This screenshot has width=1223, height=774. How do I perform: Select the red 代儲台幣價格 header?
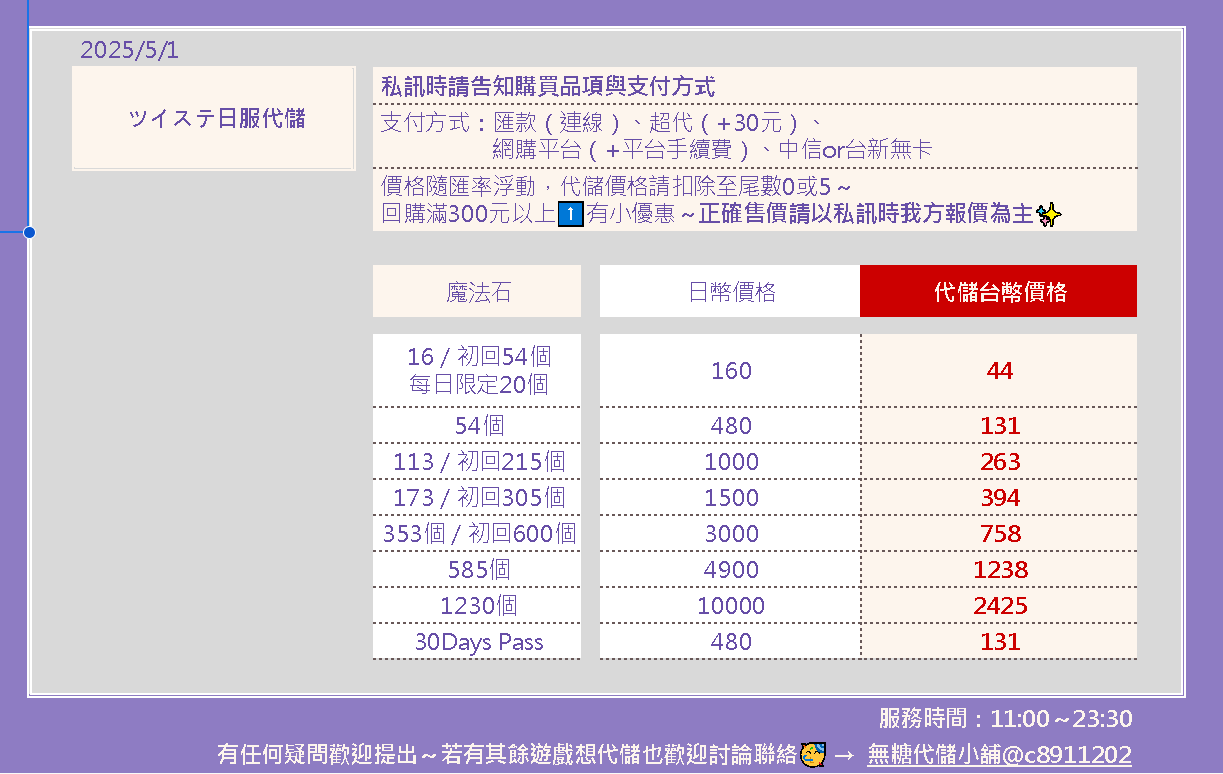(x=998, y=291)
